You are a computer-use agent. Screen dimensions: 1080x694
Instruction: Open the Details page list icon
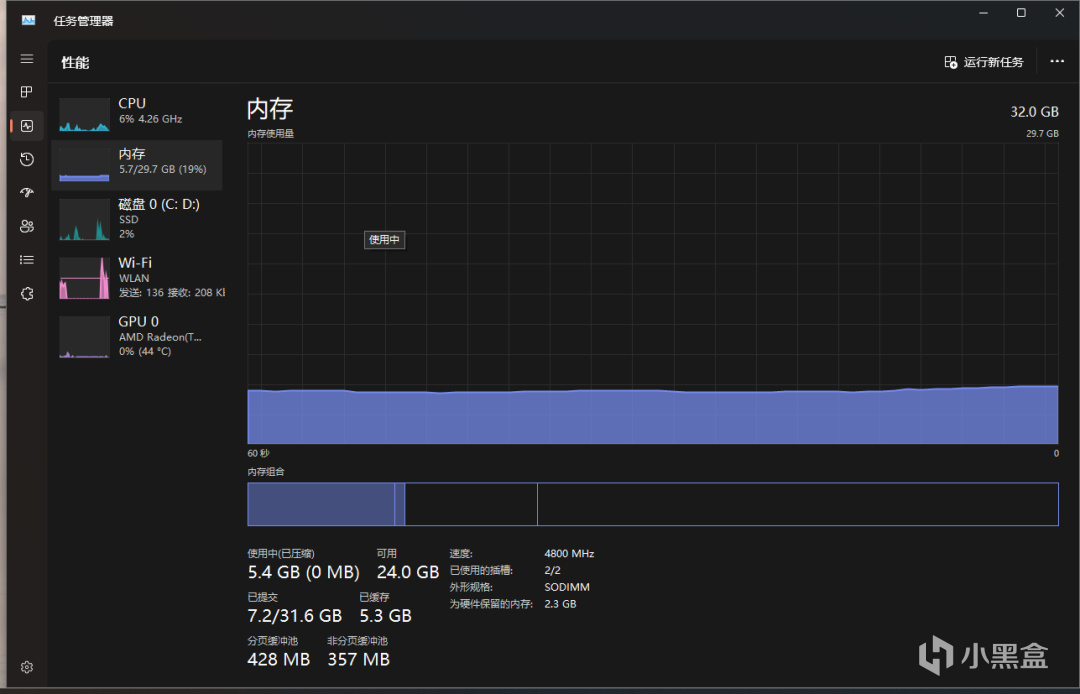coord(27,260)
